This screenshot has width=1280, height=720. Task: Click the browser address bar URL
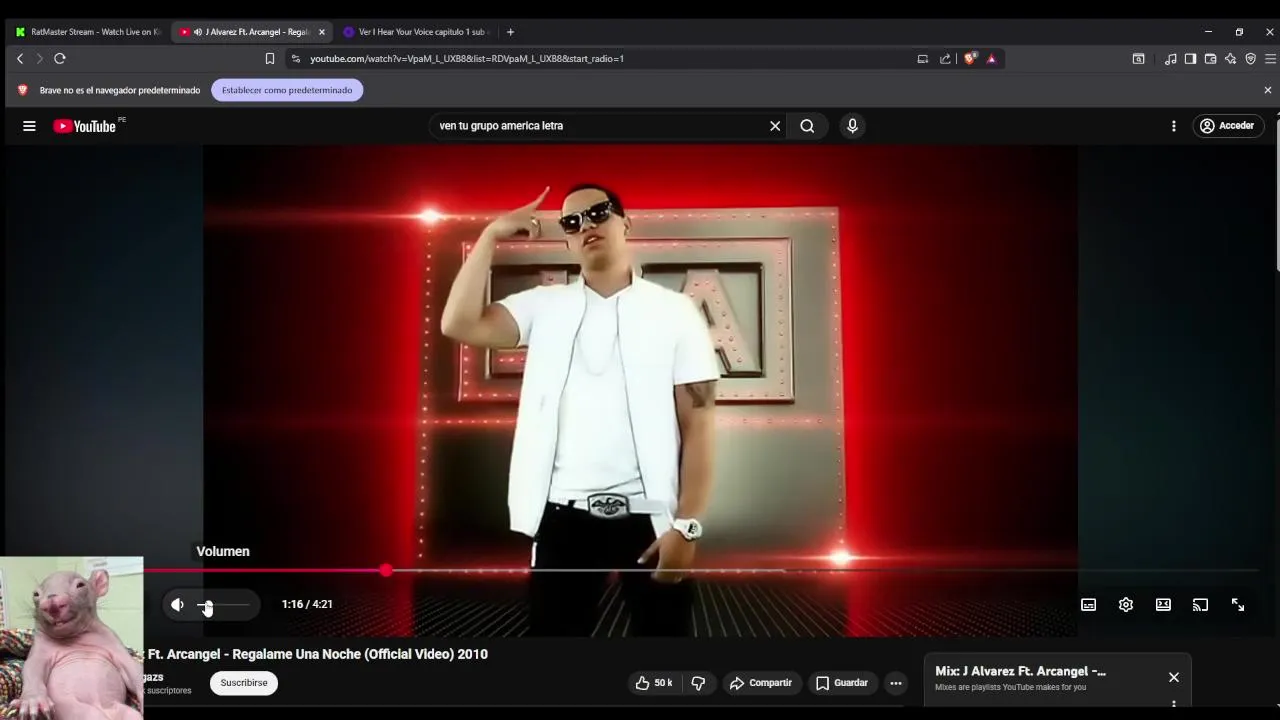coord(467,59)
